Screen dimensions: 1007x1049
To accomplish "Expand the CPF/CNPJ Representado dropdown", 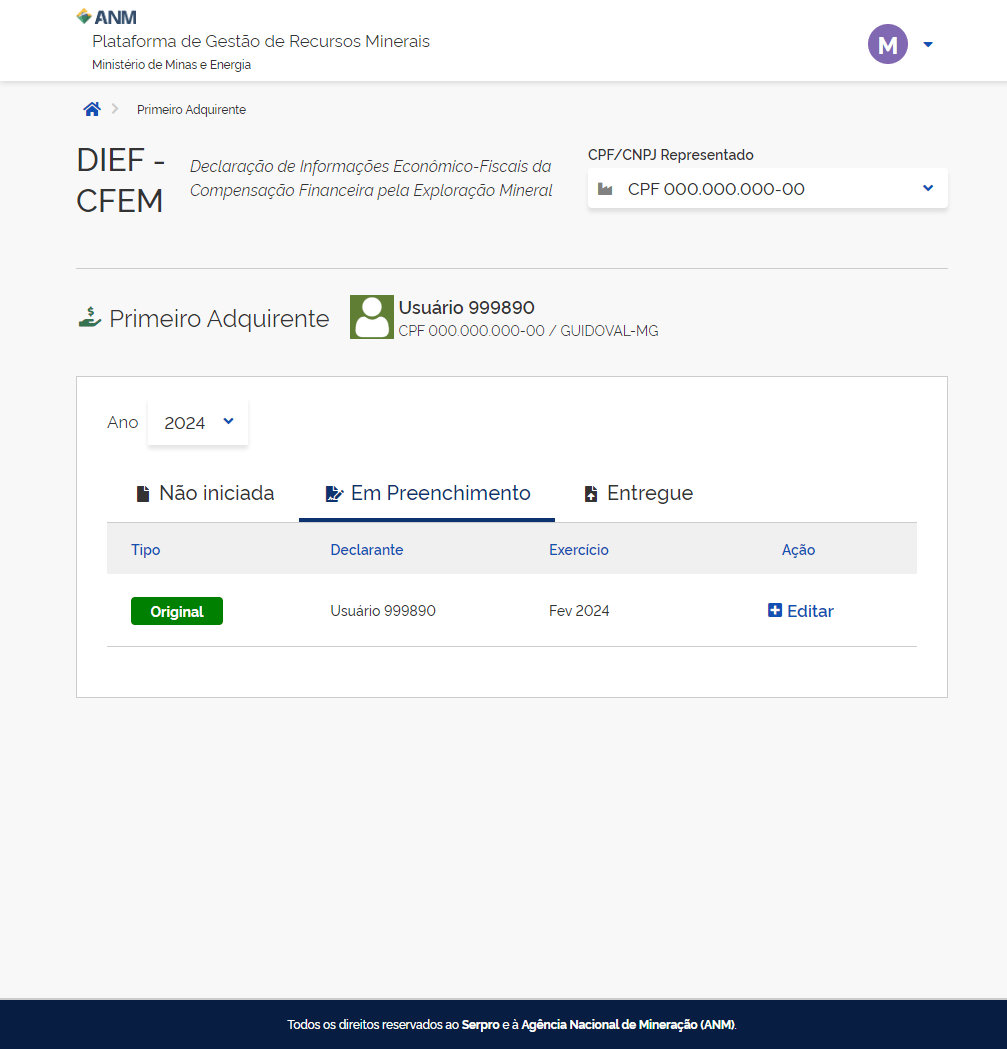I will click(927, 188).
